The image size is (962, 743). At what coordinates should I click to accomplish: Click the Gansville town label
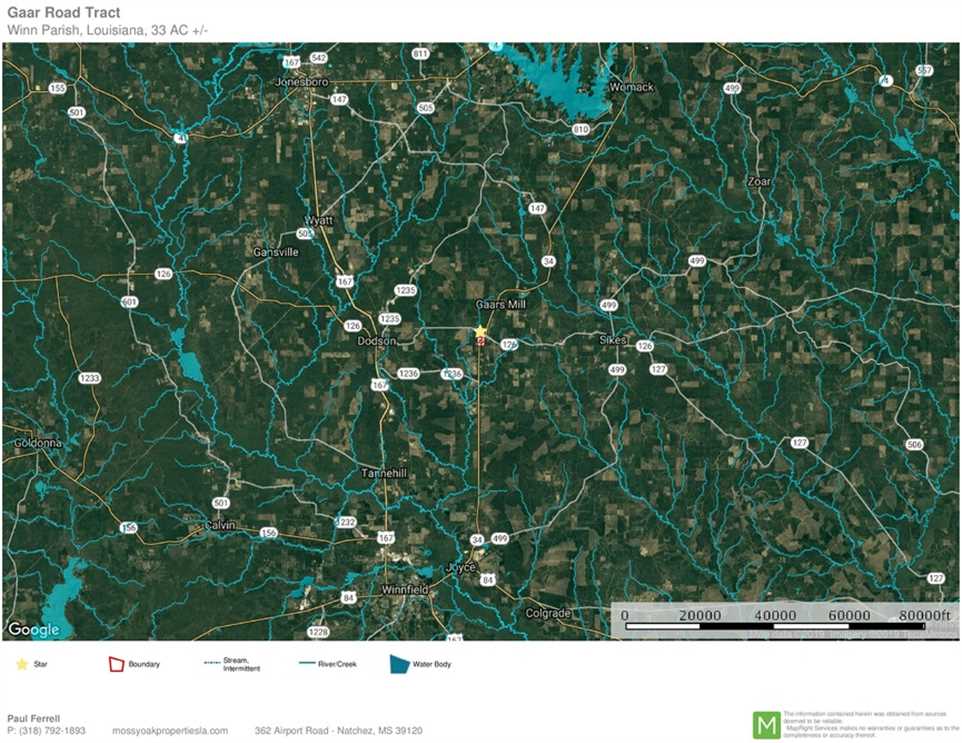[276, 252]
